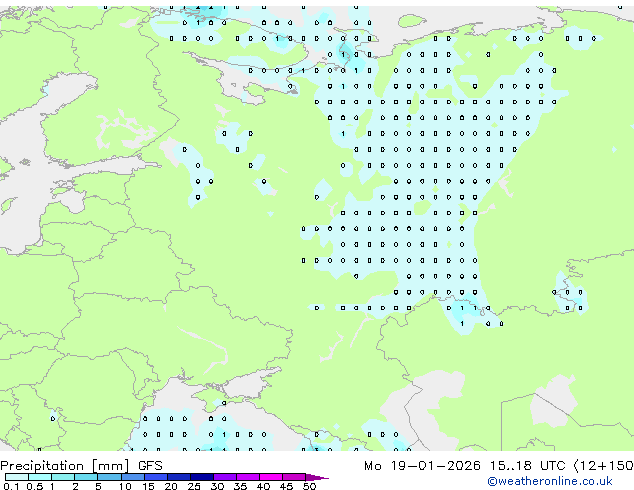Click the '(12+150' forecast offset text

point(603,466)
